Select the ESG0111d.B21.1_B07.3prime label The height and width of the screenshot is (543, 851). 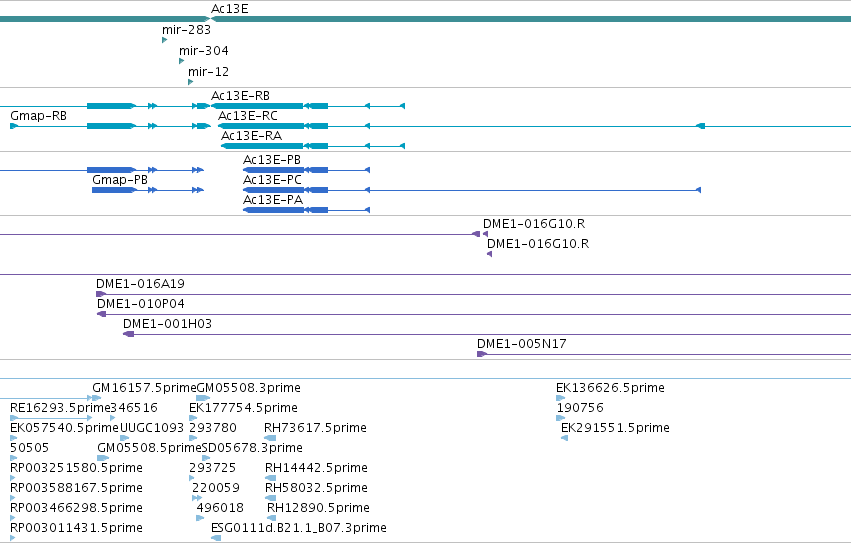tap(299, 528)
